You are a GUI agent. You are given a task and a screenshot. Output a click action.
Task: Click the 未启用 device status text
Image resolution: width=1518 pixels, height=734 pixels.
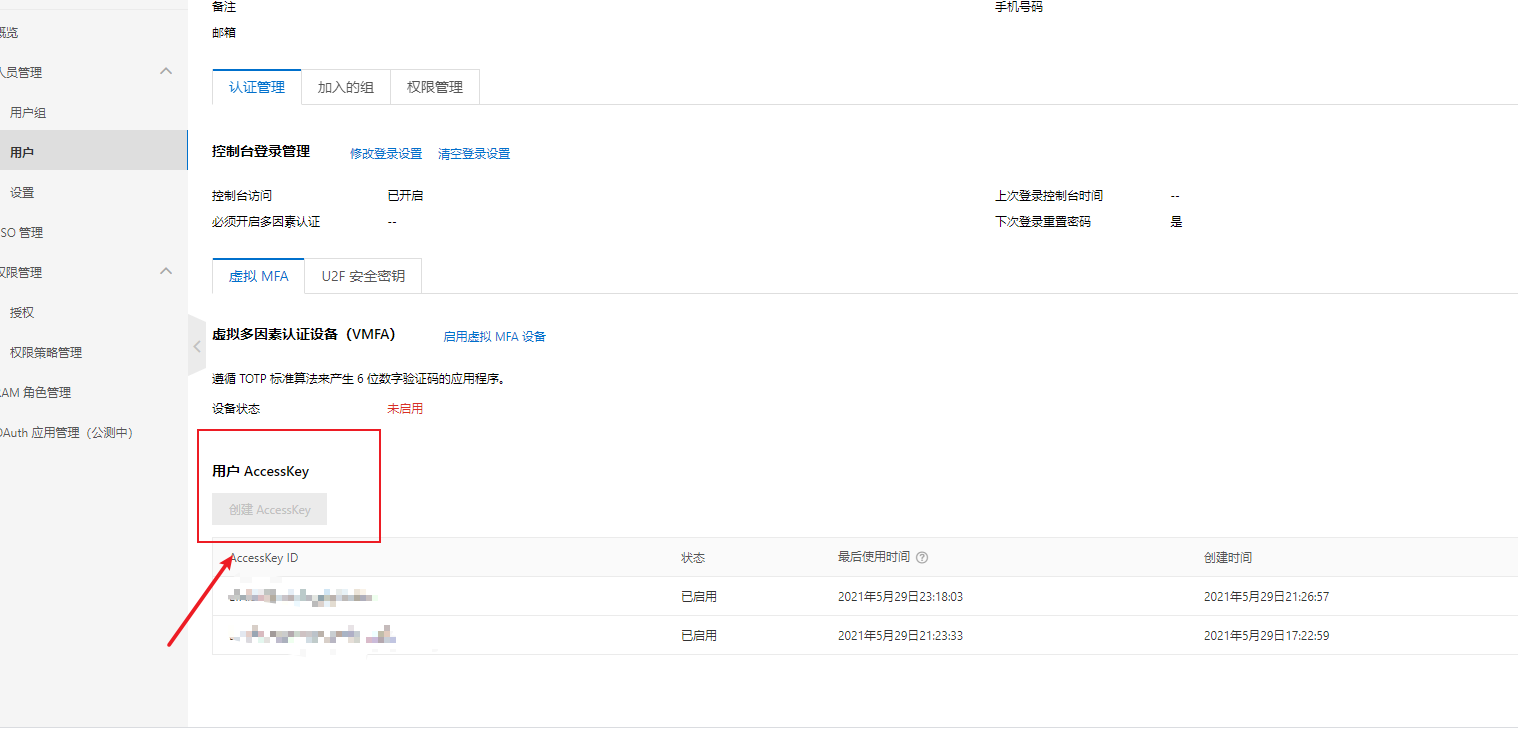tap(405, 409)
